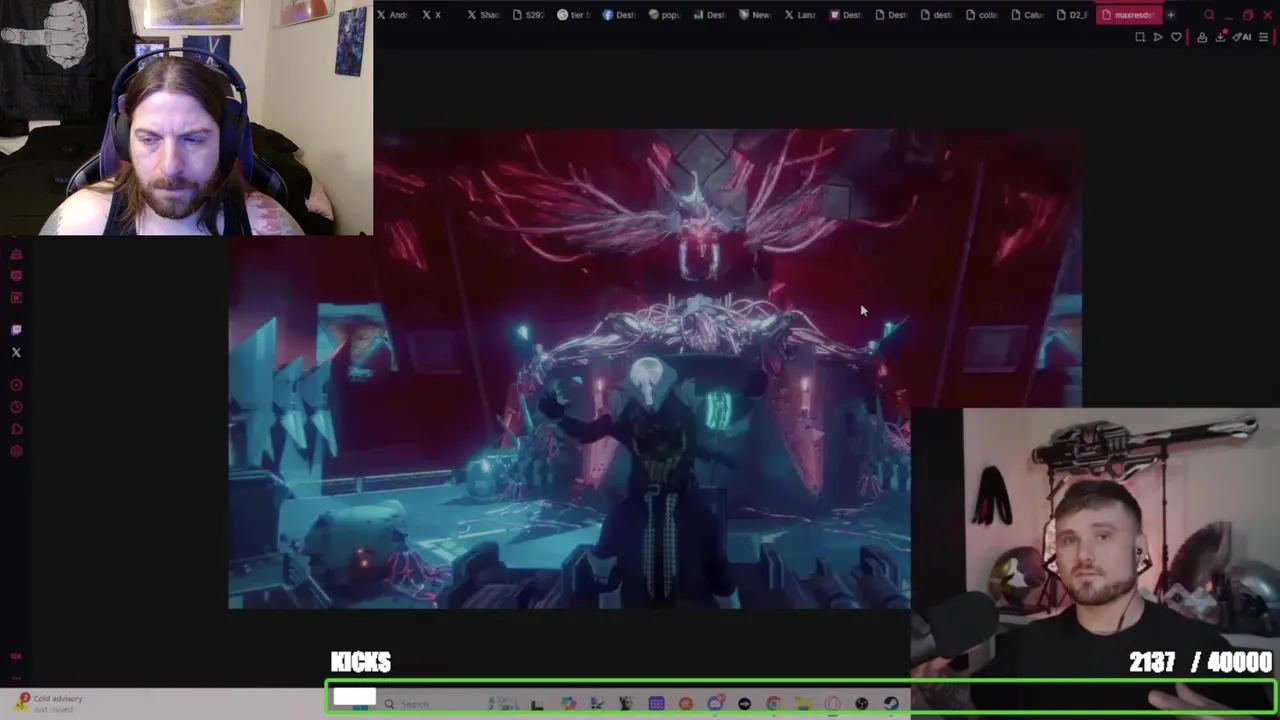Open Opera GX from the taskbar
Image resolution: width=1280 pixels, height=720 pixels.
pyautogui.click(x=833, y=704)
